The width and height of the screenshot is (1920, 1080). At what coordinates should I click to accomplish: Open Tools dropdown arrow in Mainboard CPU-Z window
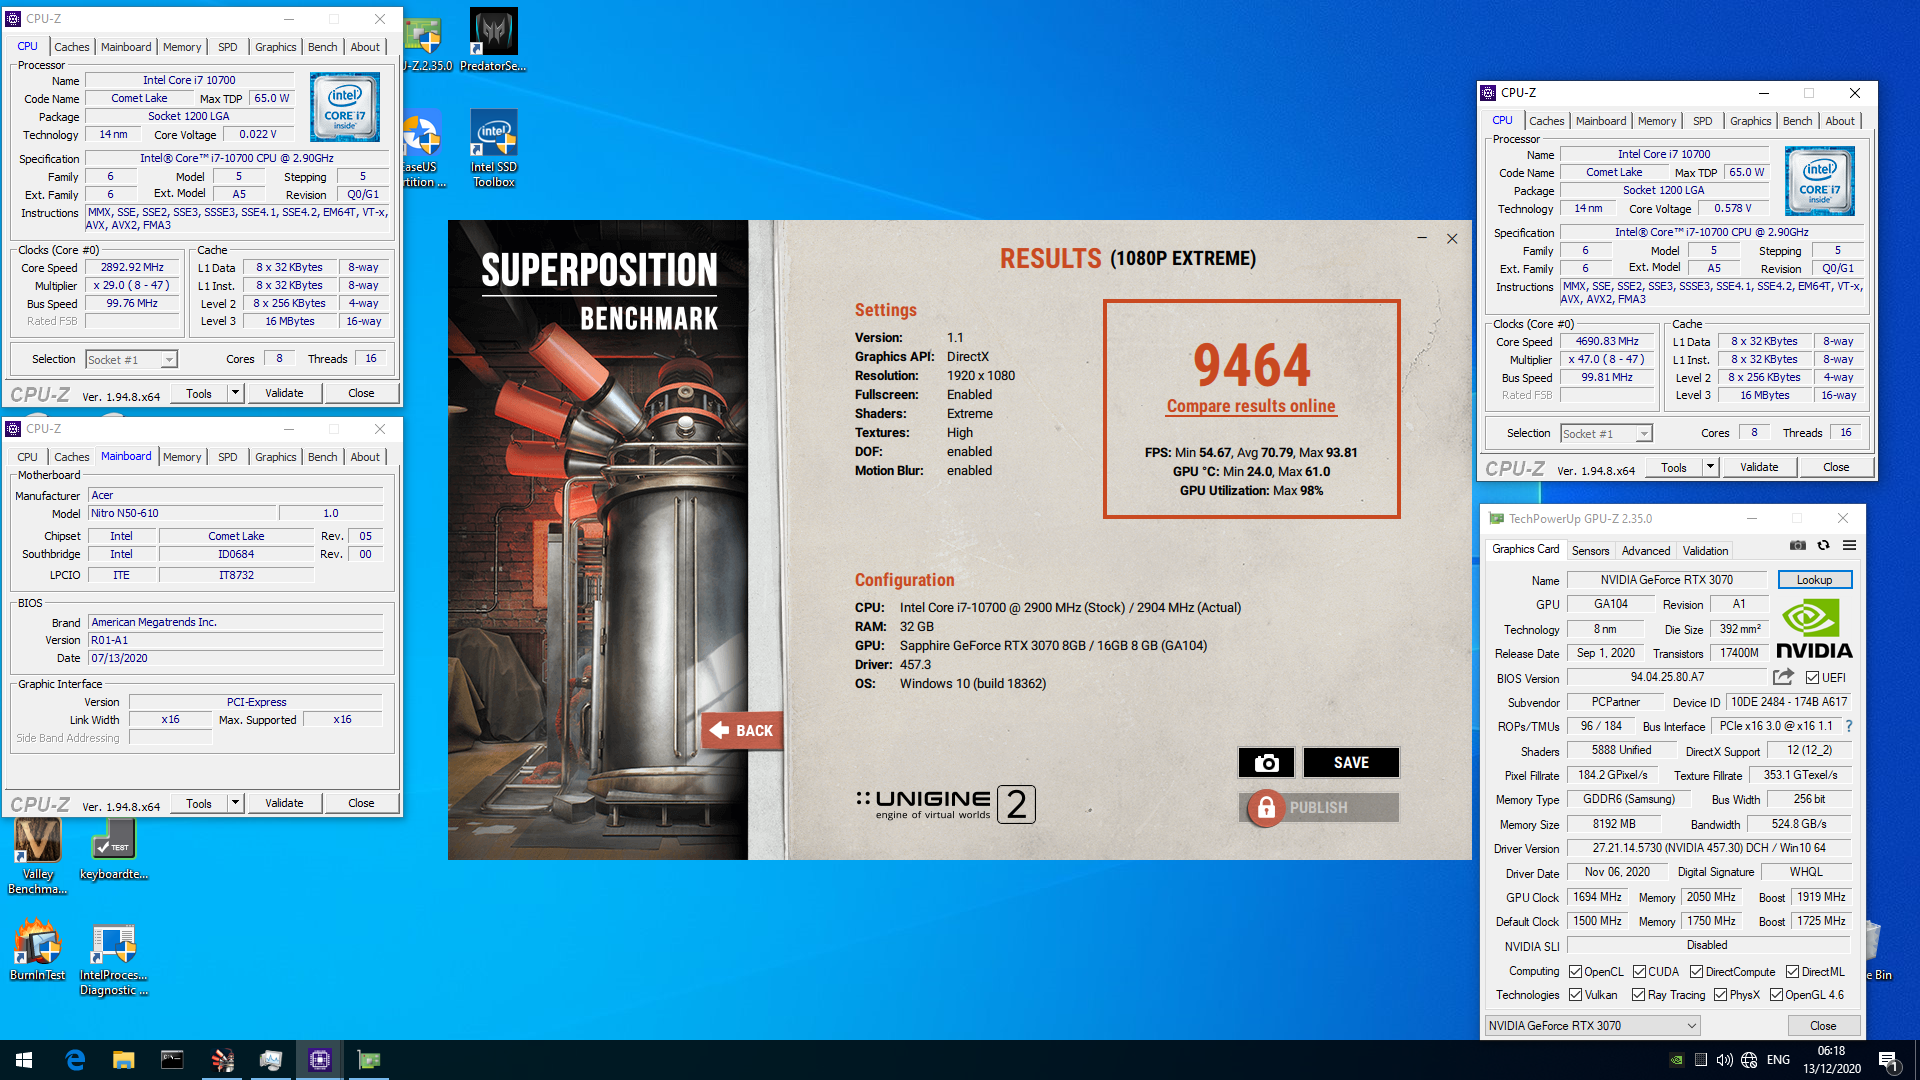[x=235, y=803]
